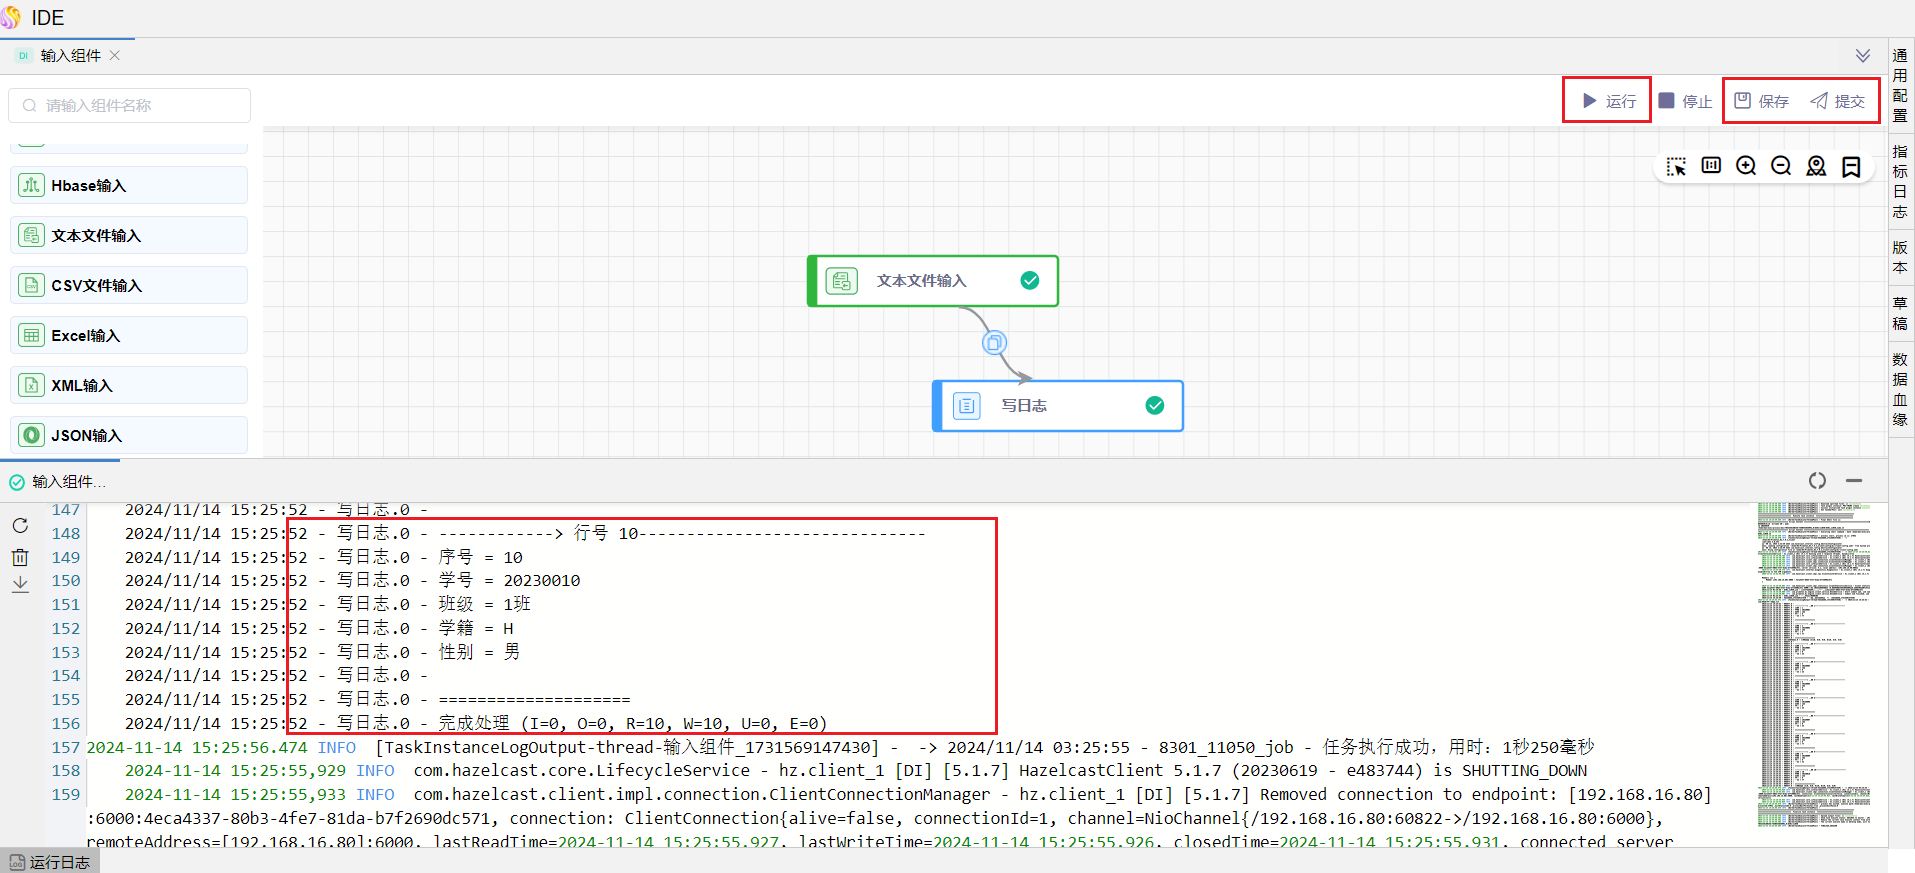Run the workflow with 运行 button
1915x873 pixels.
(x=1608, y=101)
